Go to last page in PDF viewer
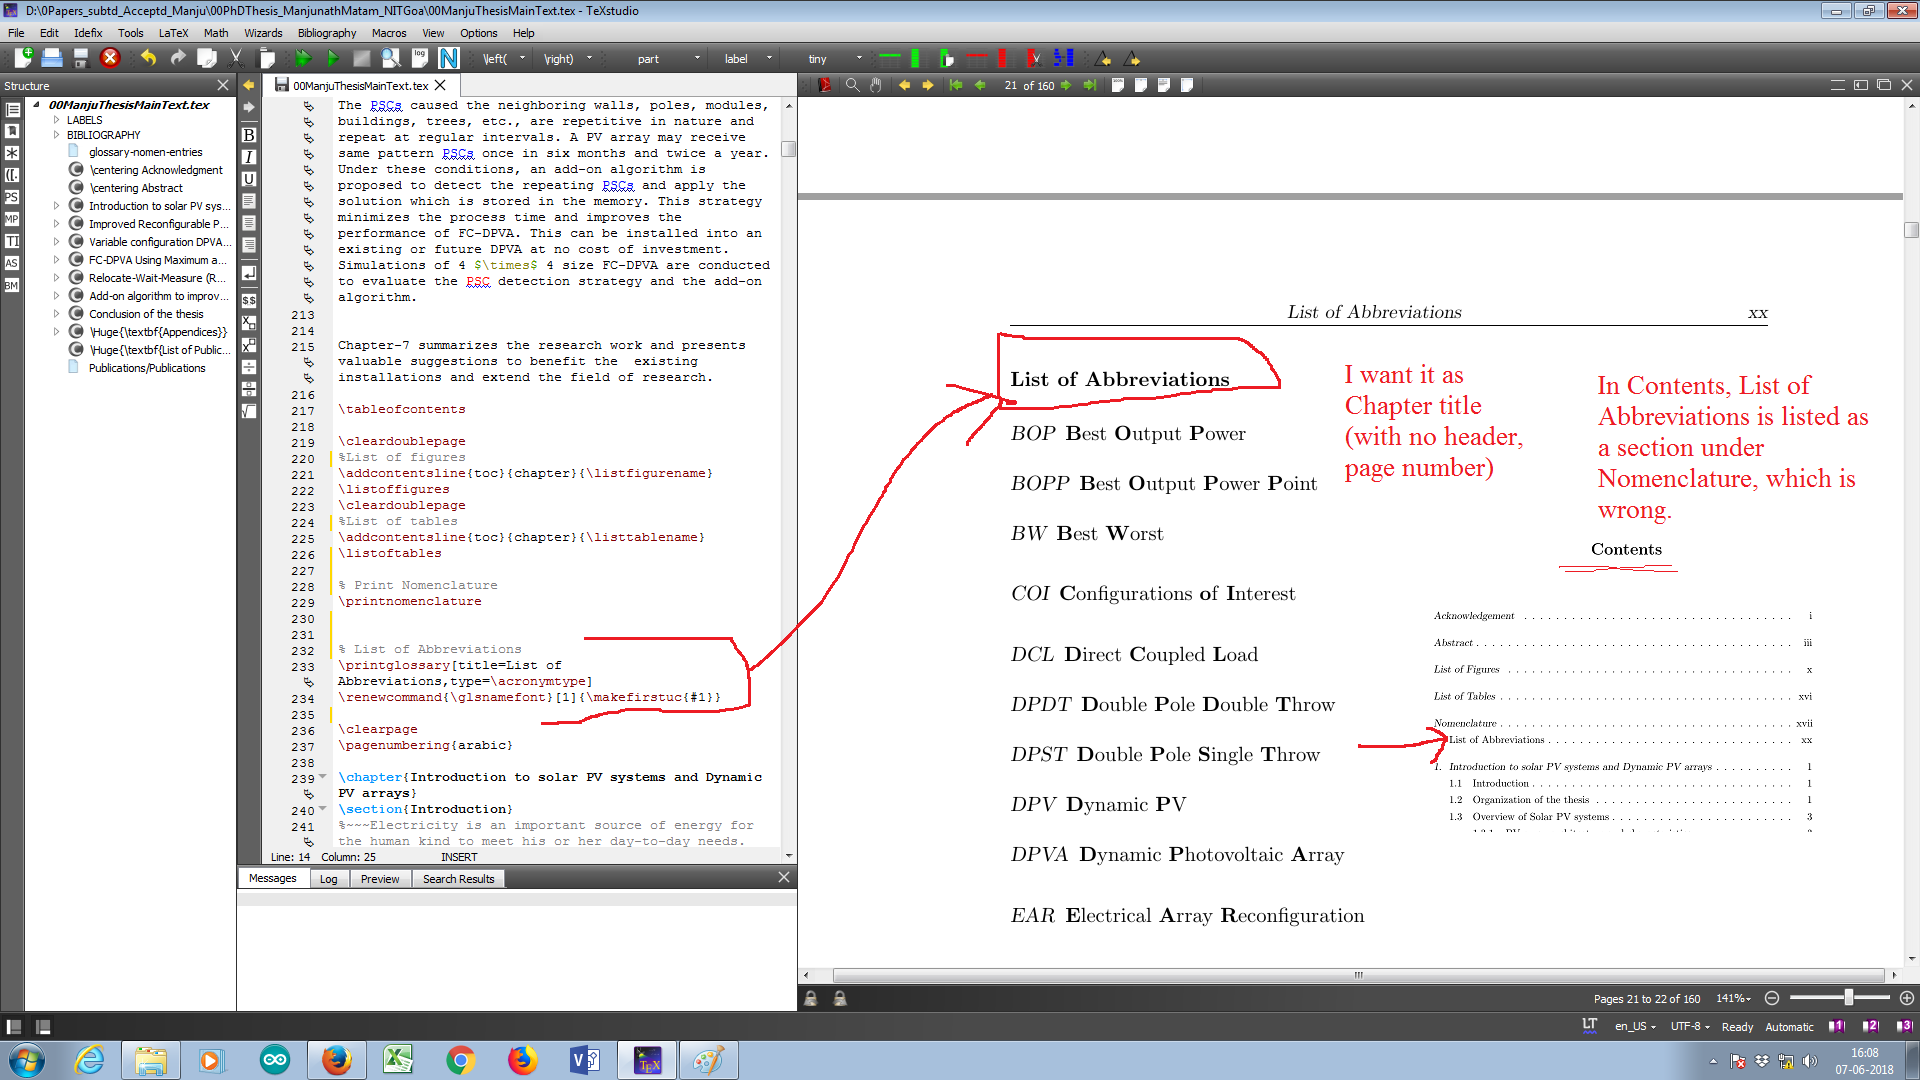 click(x=1089, y=85)
